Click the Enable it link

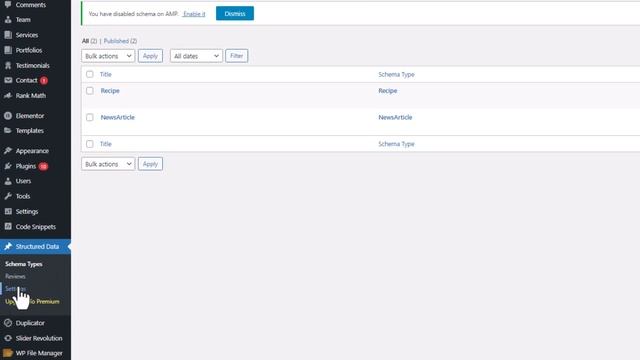pyautogui.click(x=194, y=14)
